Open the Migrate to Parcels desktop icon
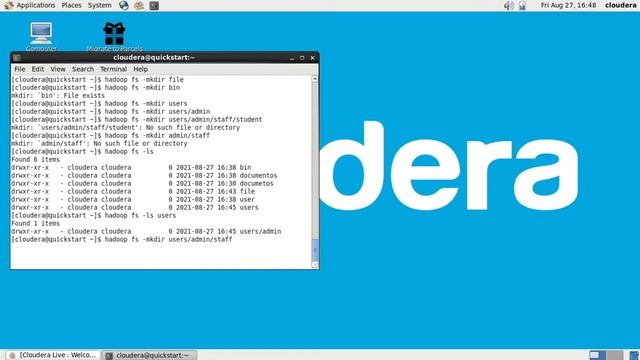 (114, 37)
